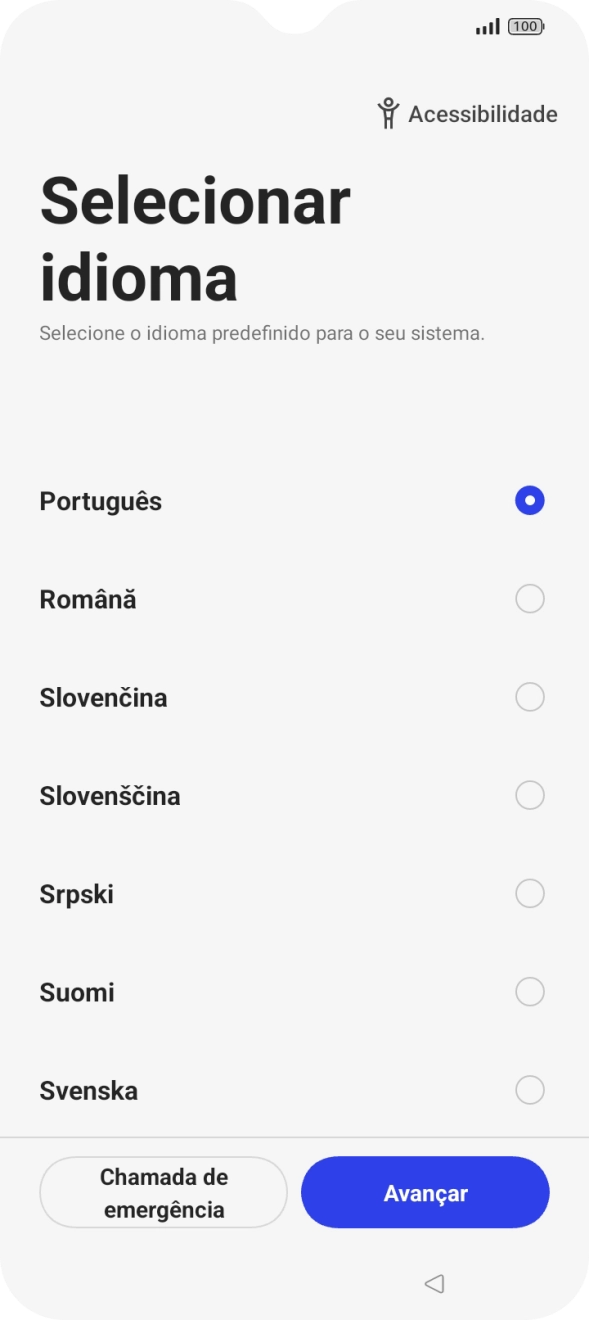Start a Chamada de emergência
The image size is (589, 1320).
click(x=163, y=1192)
